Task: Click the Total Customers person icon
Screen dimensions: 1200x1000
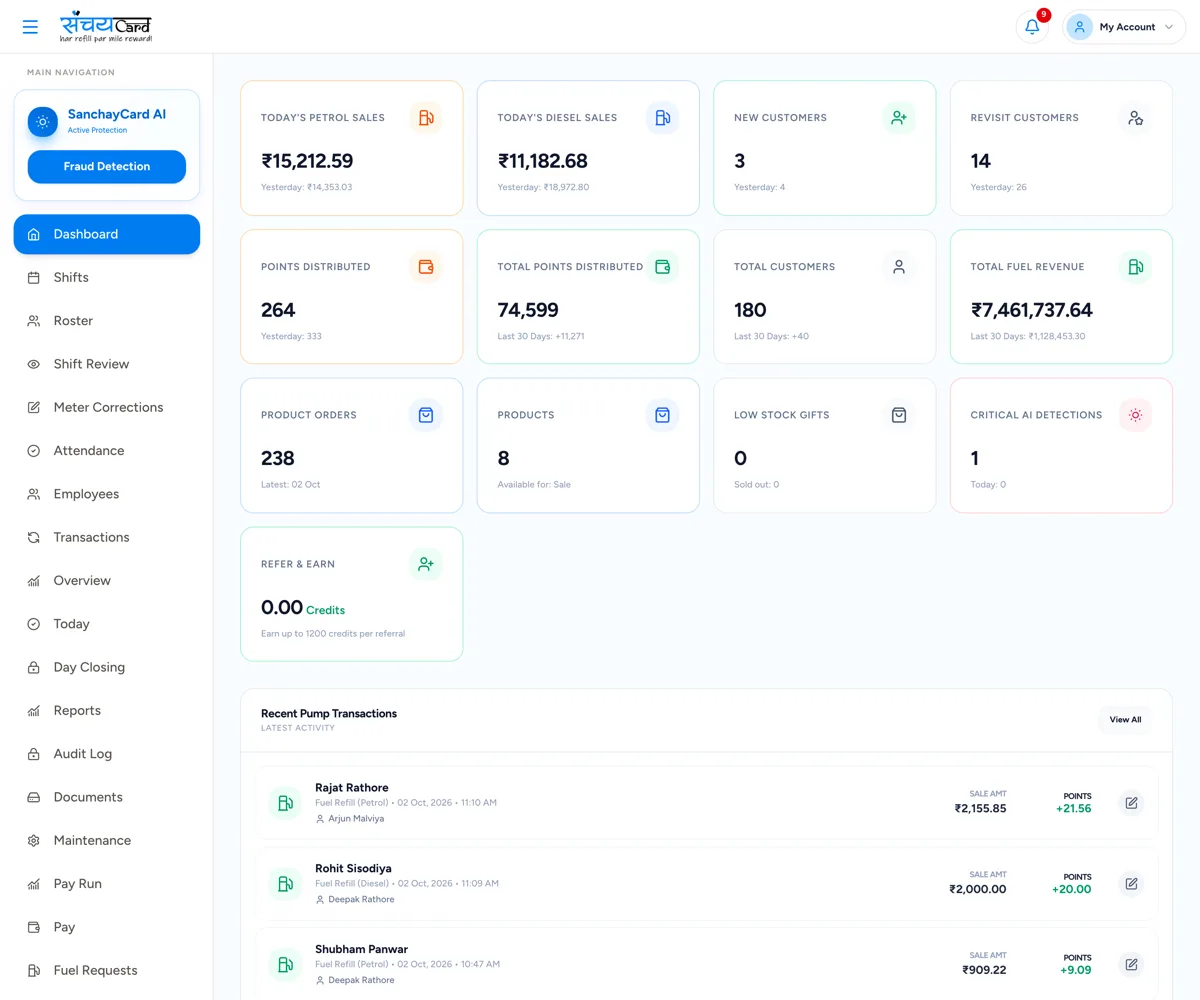Action: tap(899, 267)
